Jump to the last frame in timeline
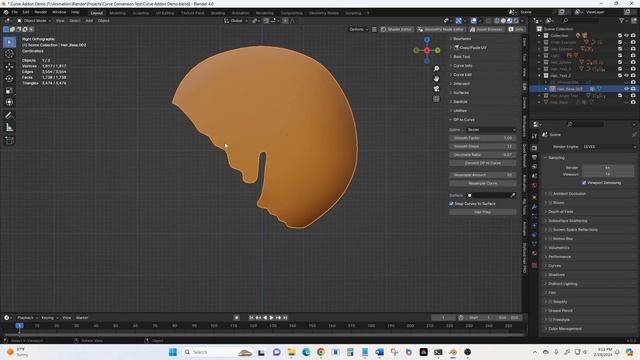The image size is (640, 360). coord(285,318)
